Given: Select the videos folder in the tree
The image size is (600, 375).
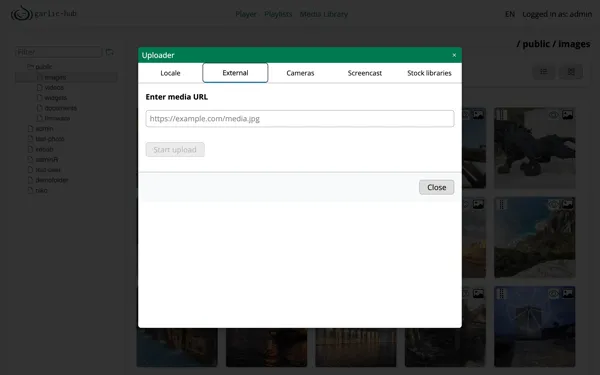Looking at the screenshot, I should [x=54, y=88].
